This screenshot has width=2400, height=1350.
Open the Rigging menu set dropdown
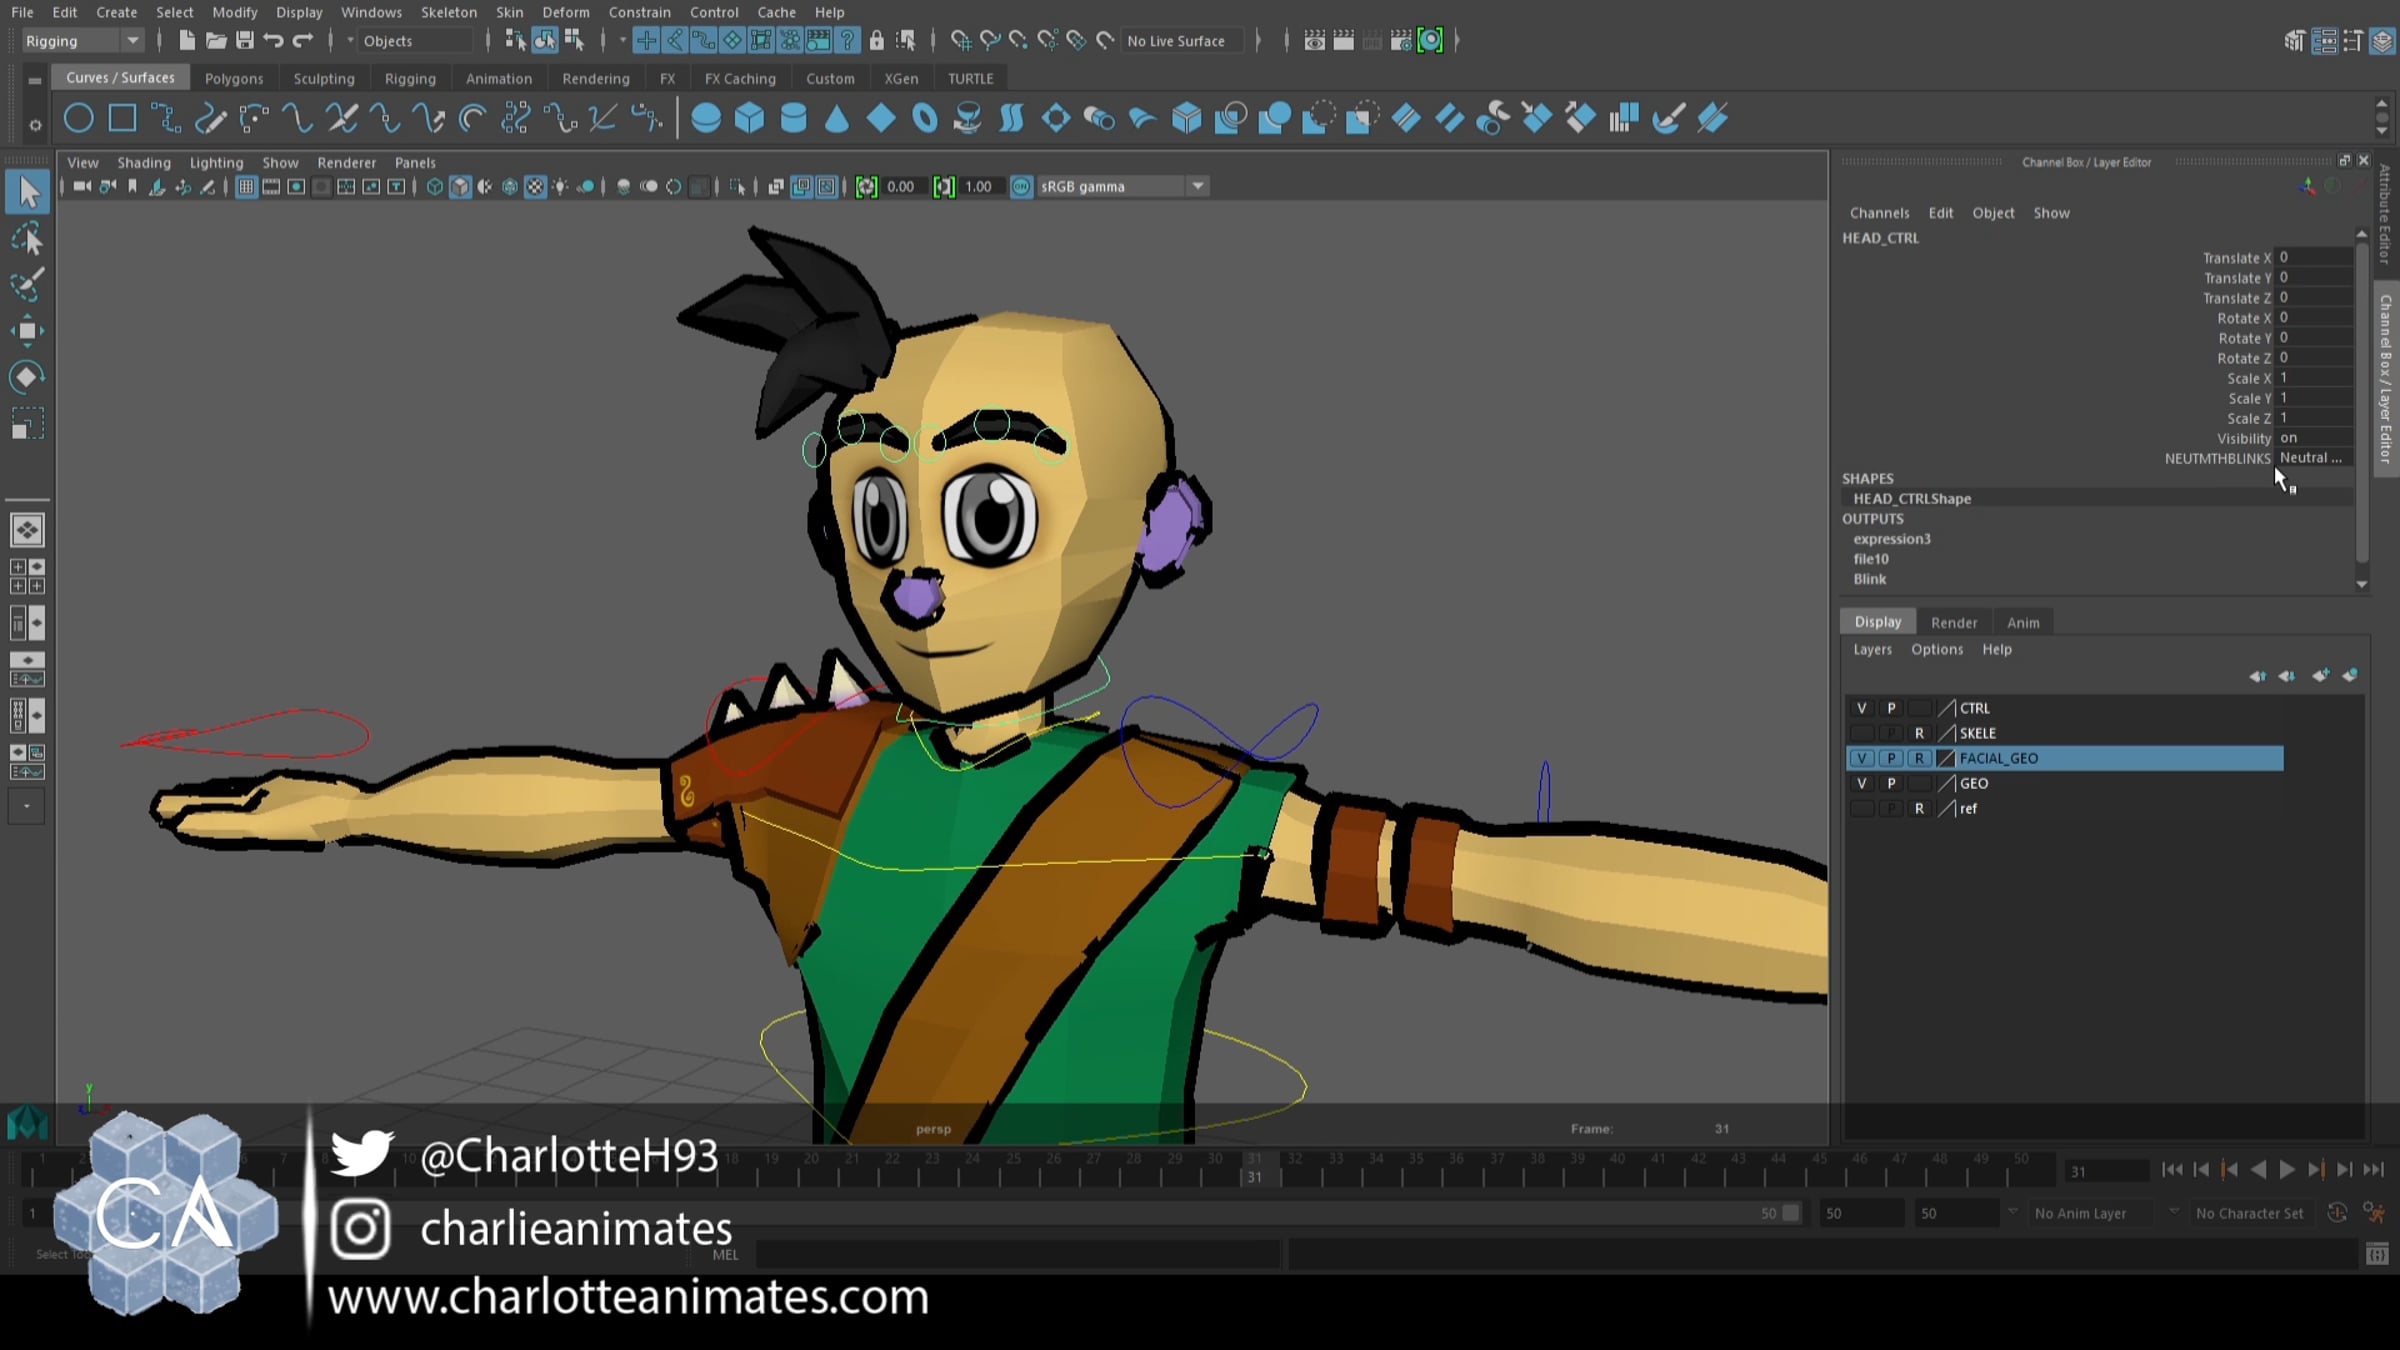(x=131, y=40)
